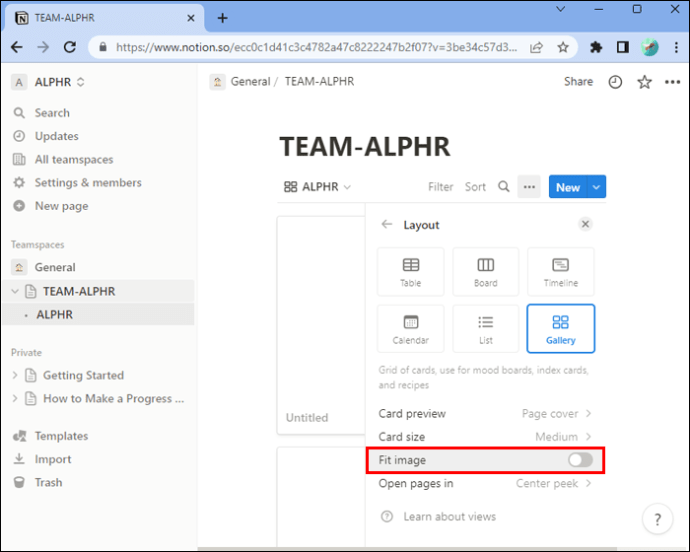
Task: Click the address bar URL
Action: pyautogui.click(x=316, y=47)
